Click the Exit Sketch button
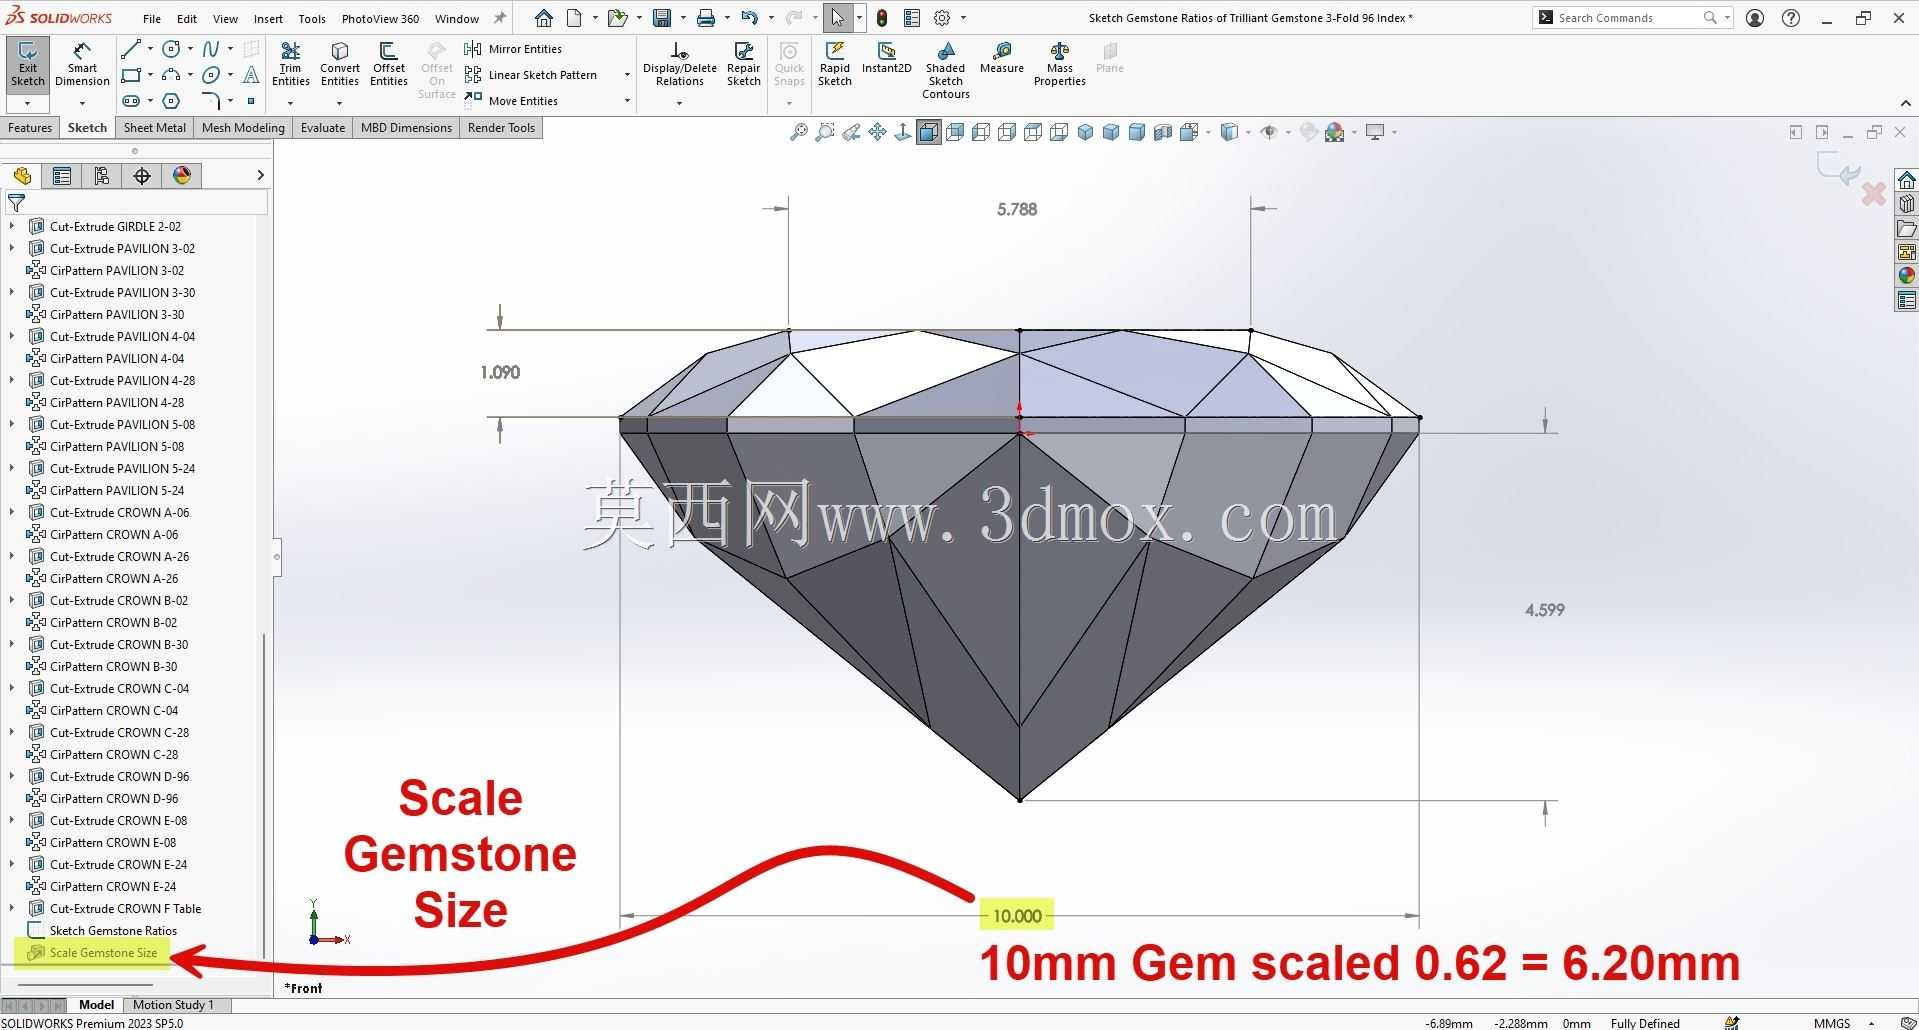 (x=27, y=65)
